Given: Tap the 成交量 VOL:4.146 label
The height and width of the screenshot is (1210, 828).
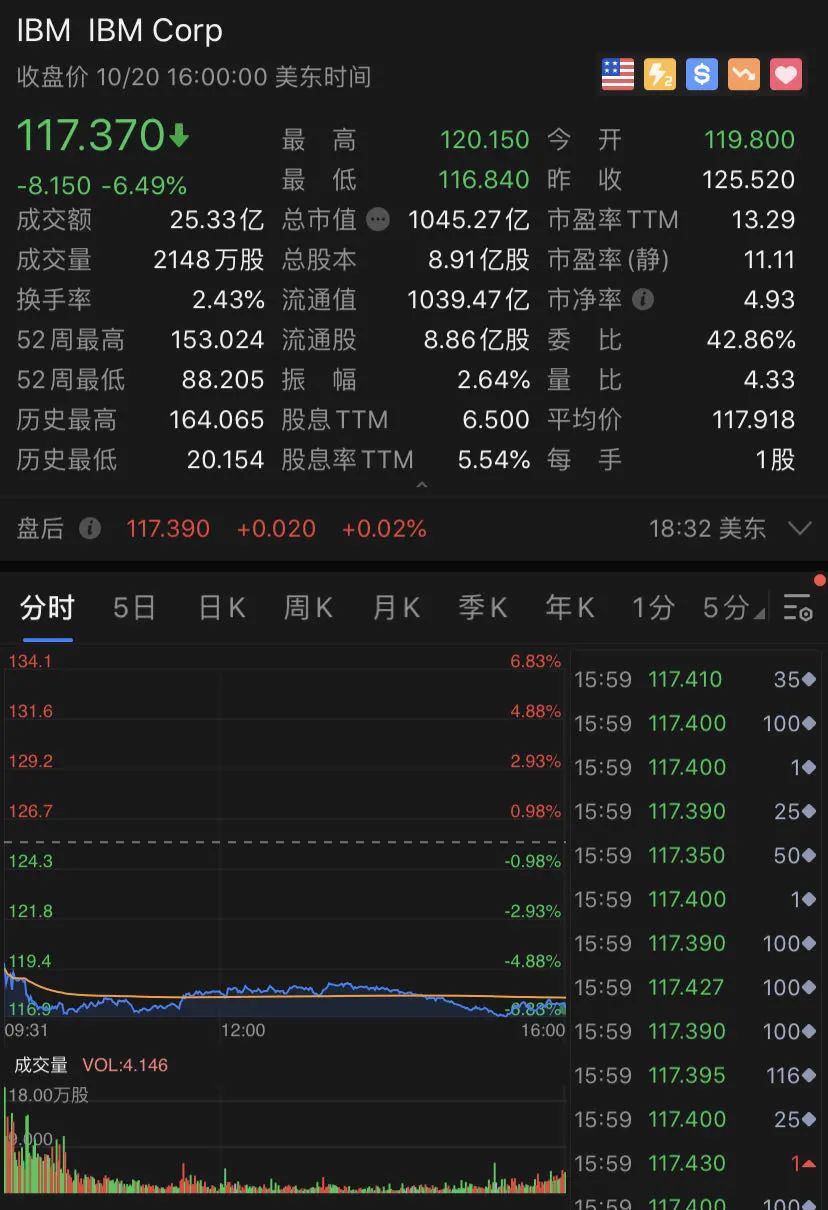Looking at the screenshot, I should coord(91,1065).
